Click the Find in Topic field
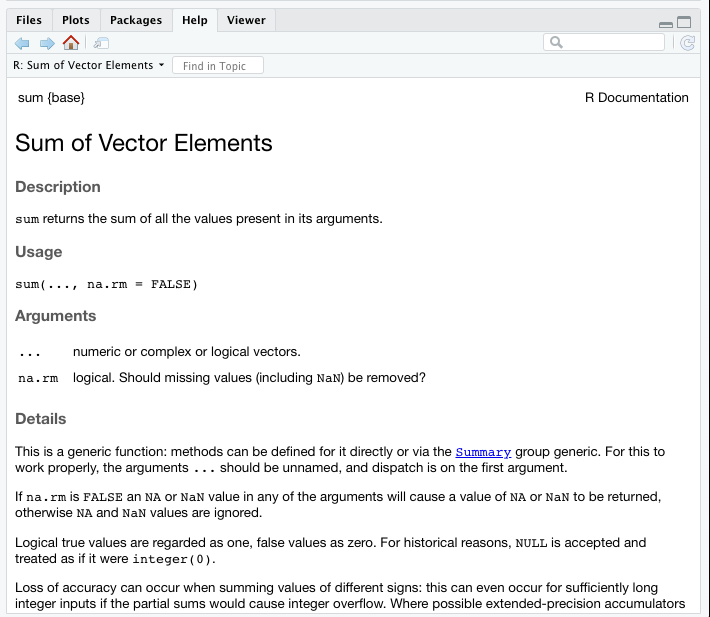The width and height of the screenshot is (710, 617). tap(217, 66)
